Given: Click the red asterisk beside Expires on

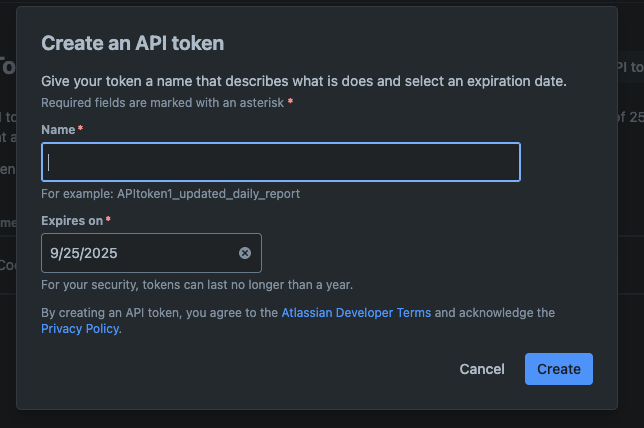Looking at the screenshot, I should [x=108, y=220].
